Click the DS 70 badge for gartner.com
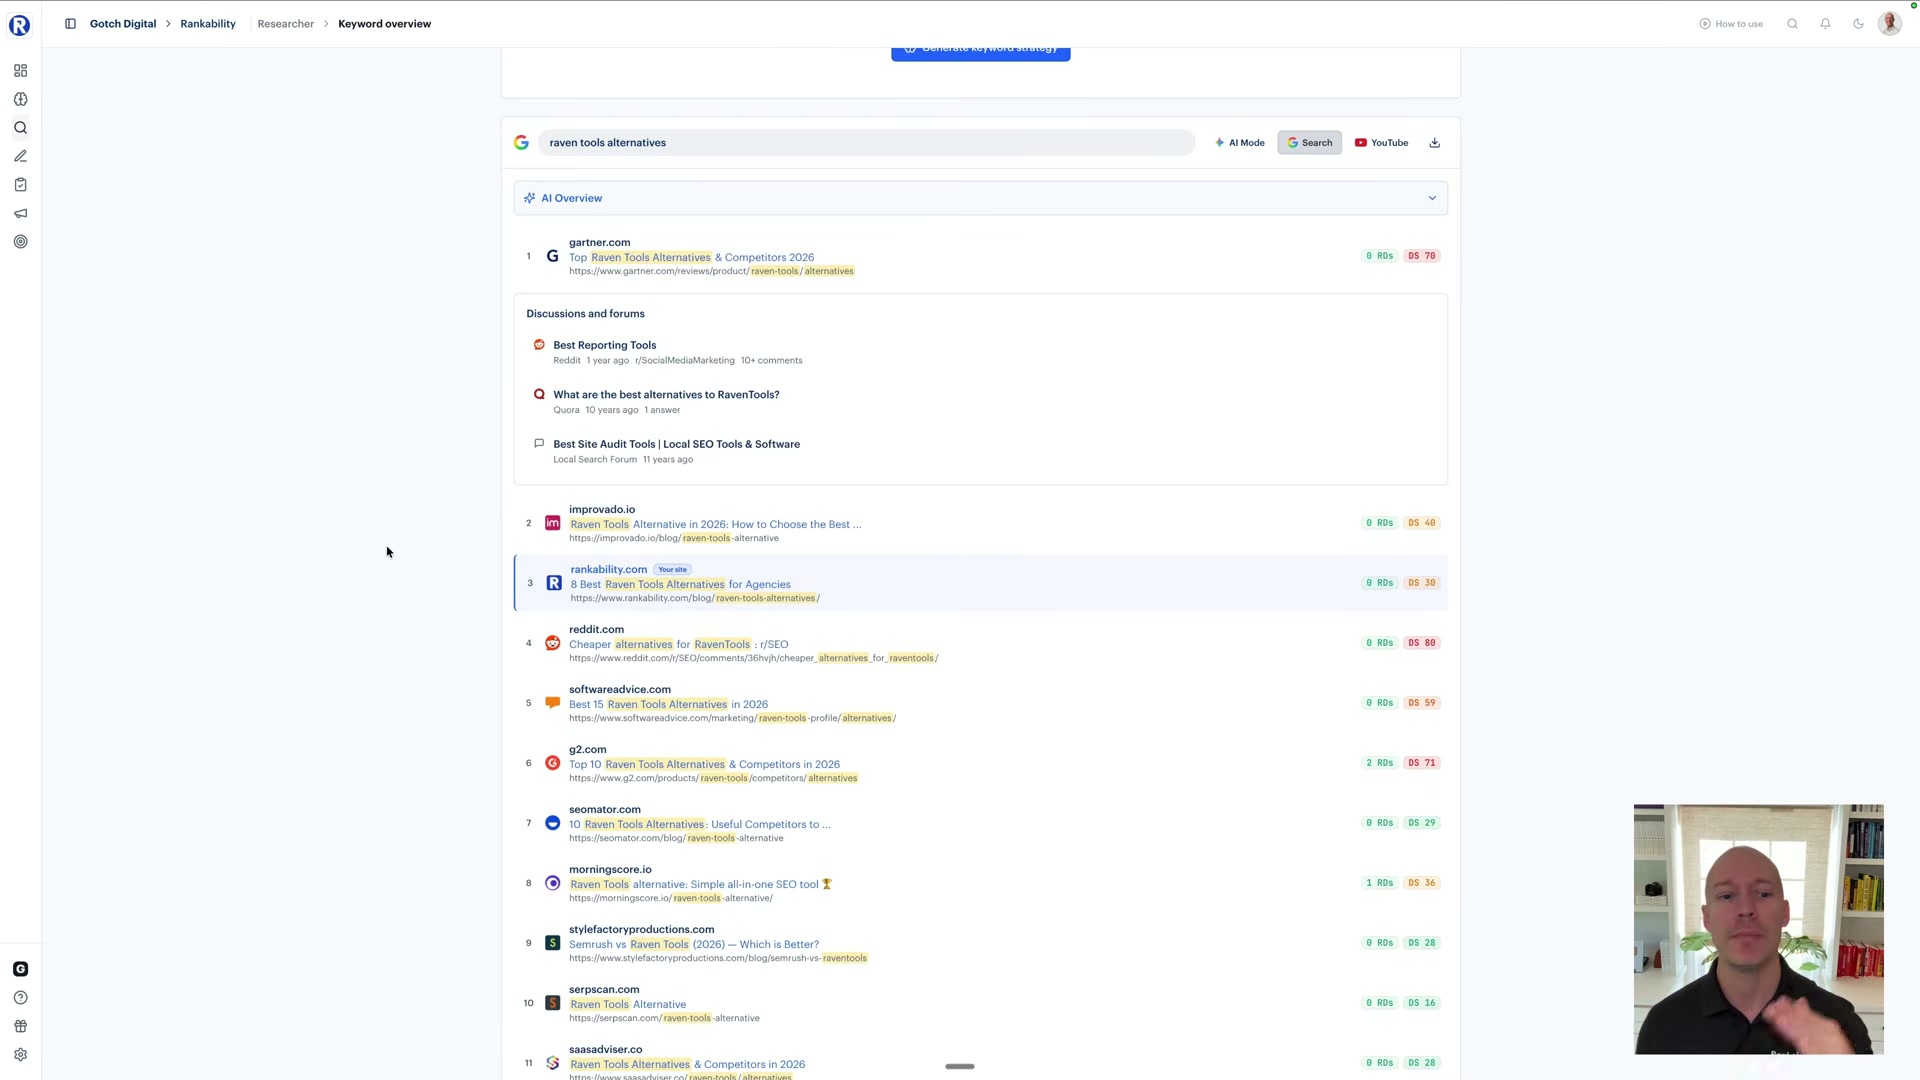 click(1422, 256)
